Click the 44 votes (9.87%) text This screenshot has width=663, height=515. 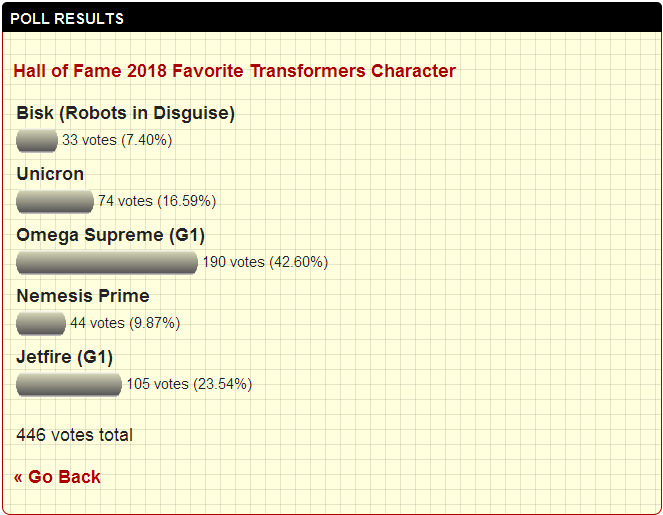(125, 323)
